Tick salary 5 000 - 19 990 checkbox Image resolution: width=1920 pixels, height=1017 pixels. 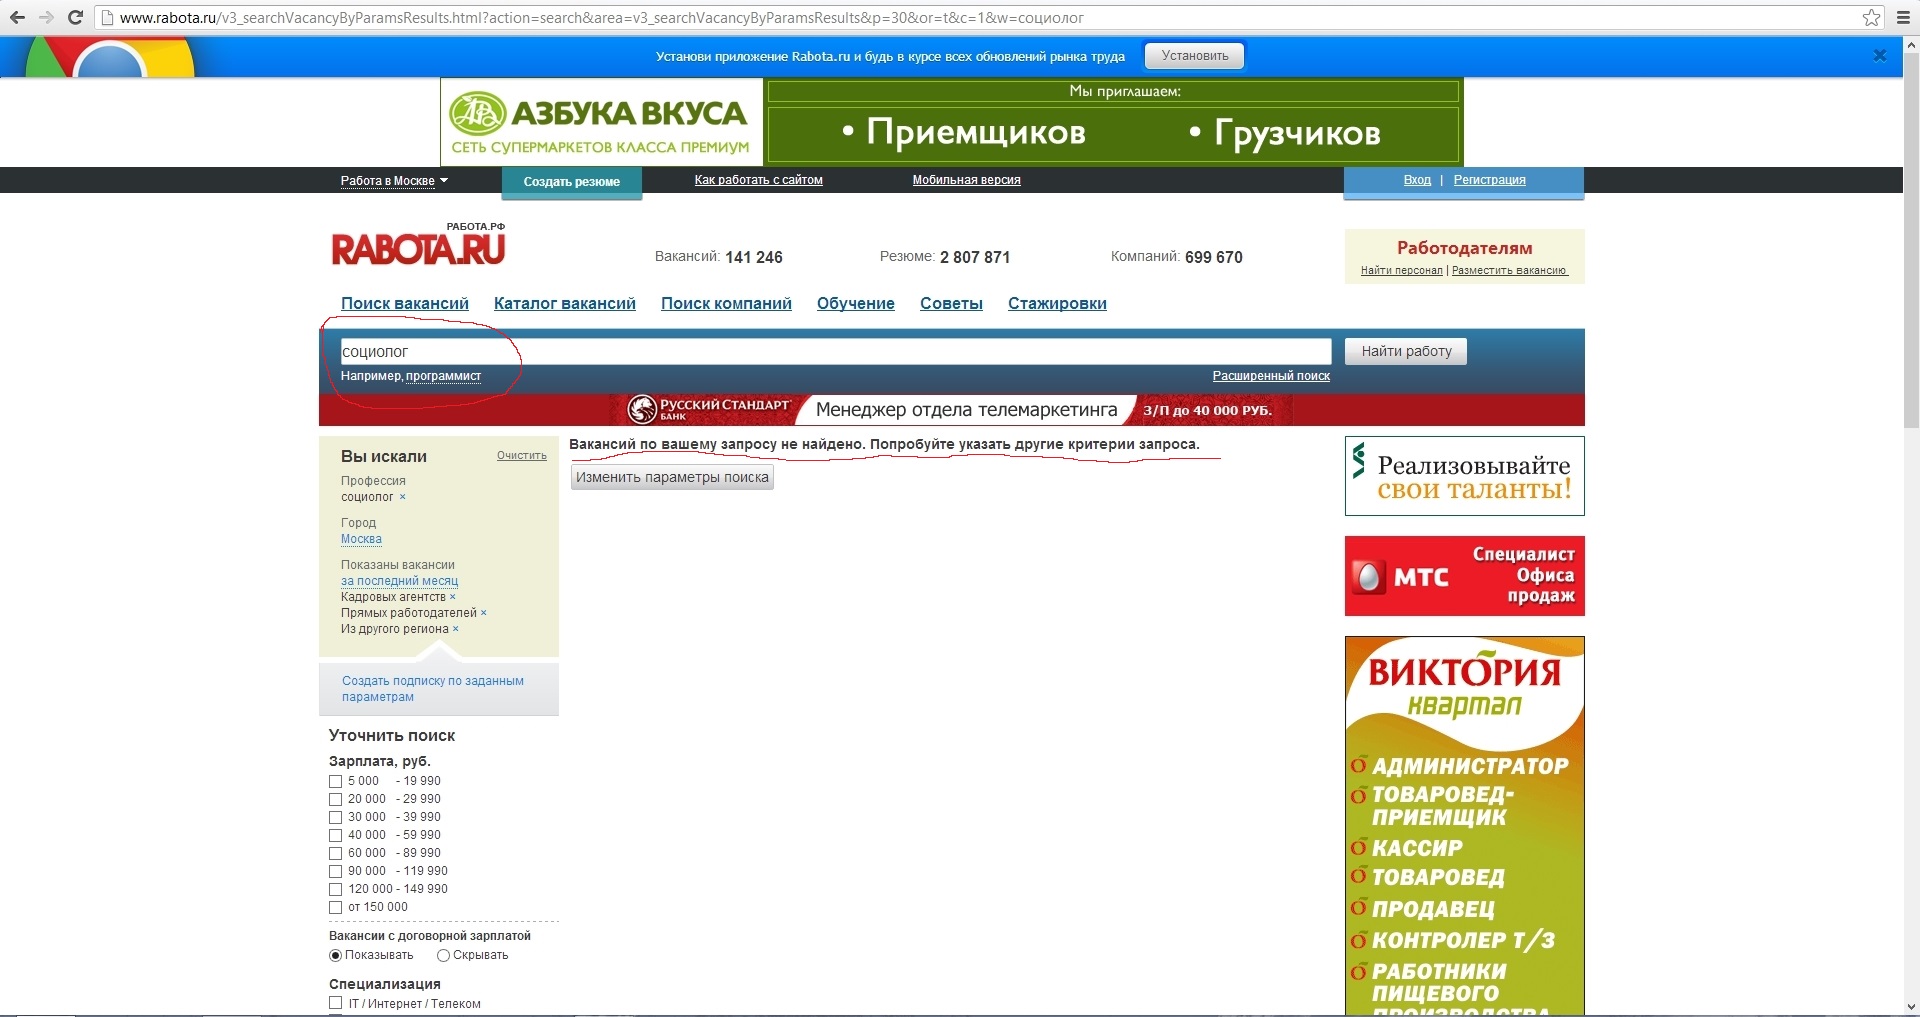[x=336, y=782]
